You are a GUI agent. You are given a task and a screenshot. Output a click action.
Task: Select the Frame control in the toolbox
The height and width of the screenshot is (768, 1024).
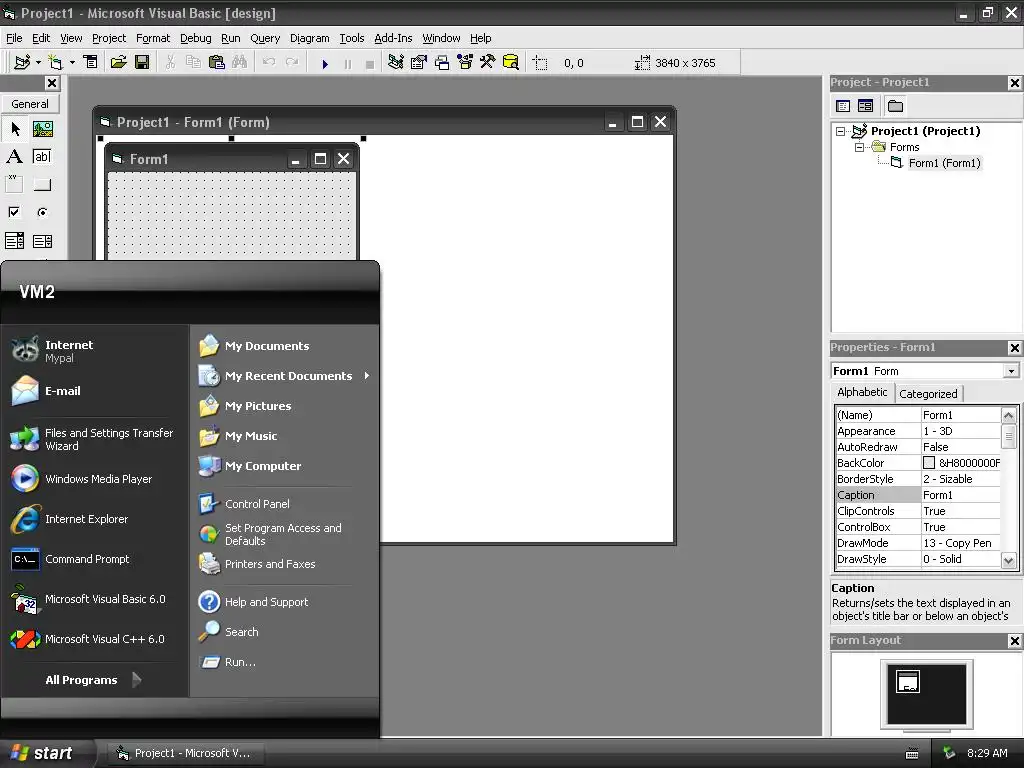[x=14, y=184]
